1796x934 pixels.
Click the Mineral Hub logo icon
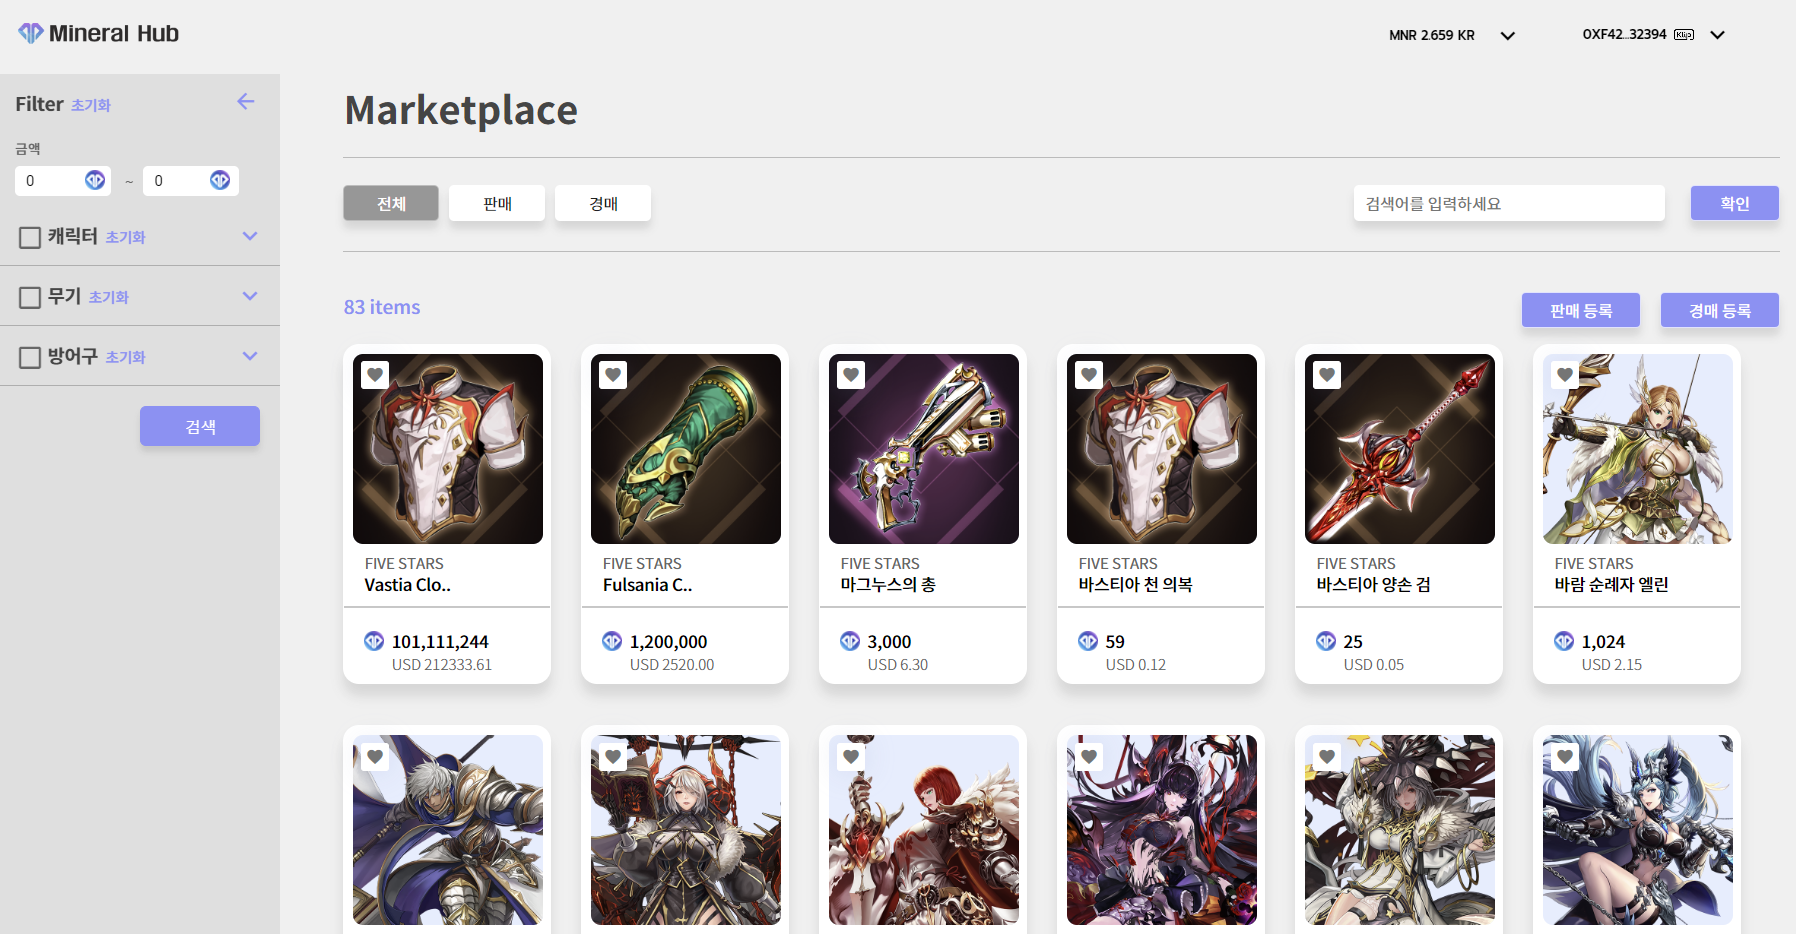[31, 33]
